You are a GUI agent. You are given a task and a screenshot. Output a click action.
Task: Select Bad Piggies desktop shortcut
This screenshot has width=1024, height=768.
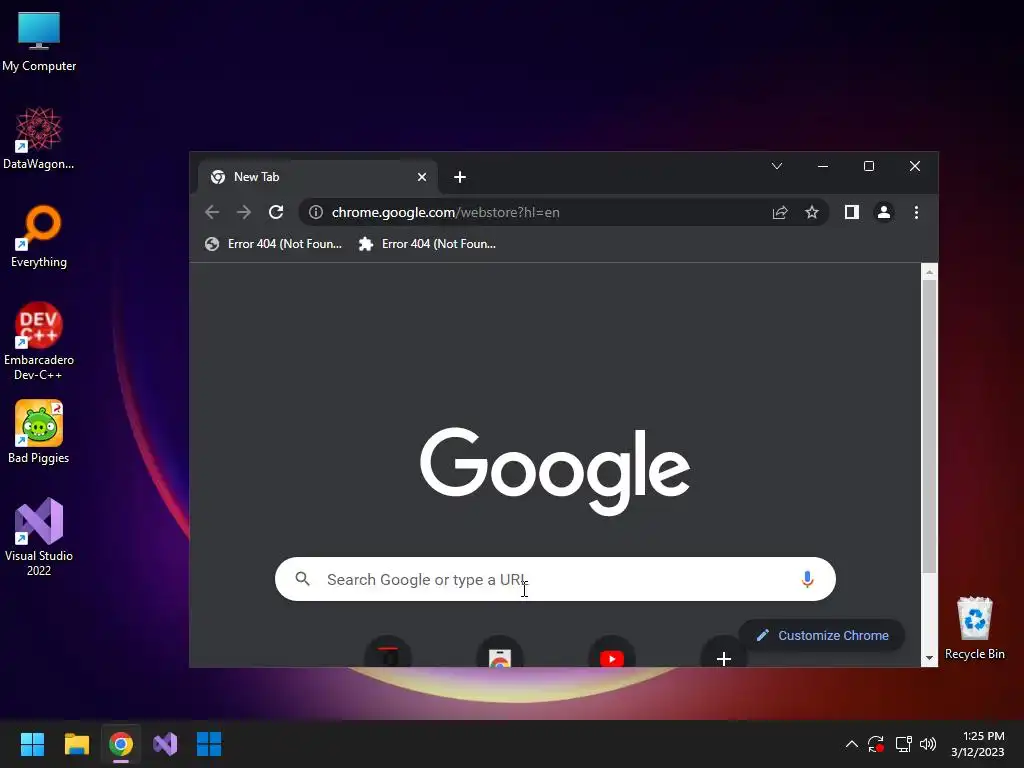pyautogui.click(x=39, y=432)
